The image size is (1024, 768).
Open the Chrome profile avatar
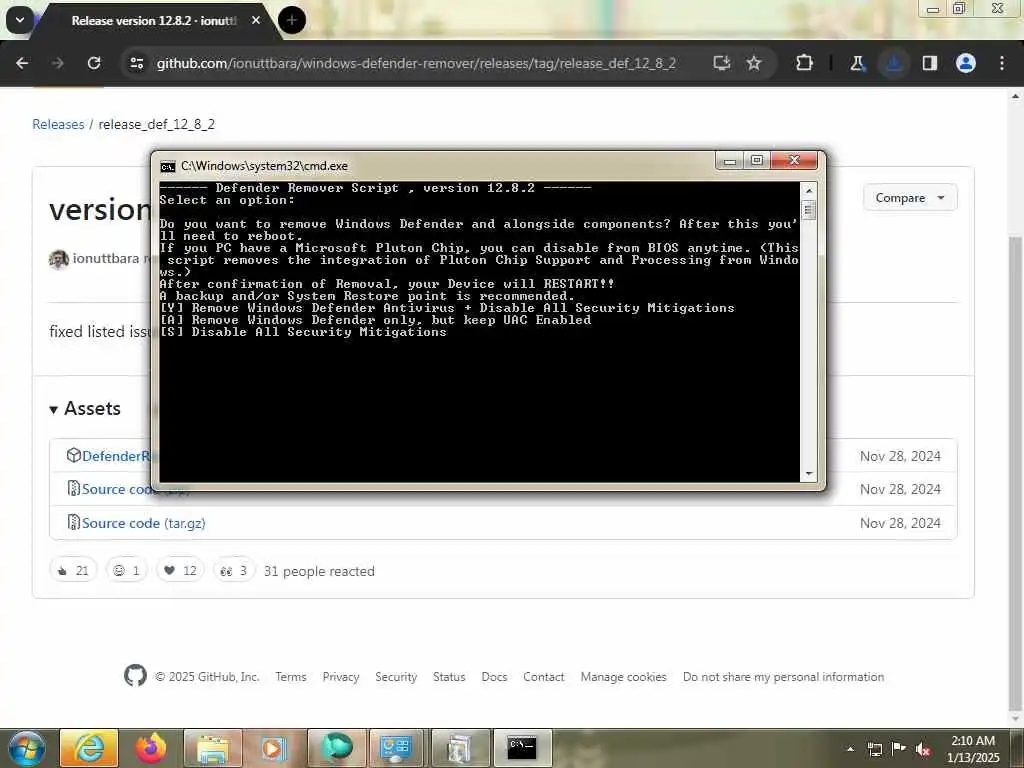click(966, 63)
